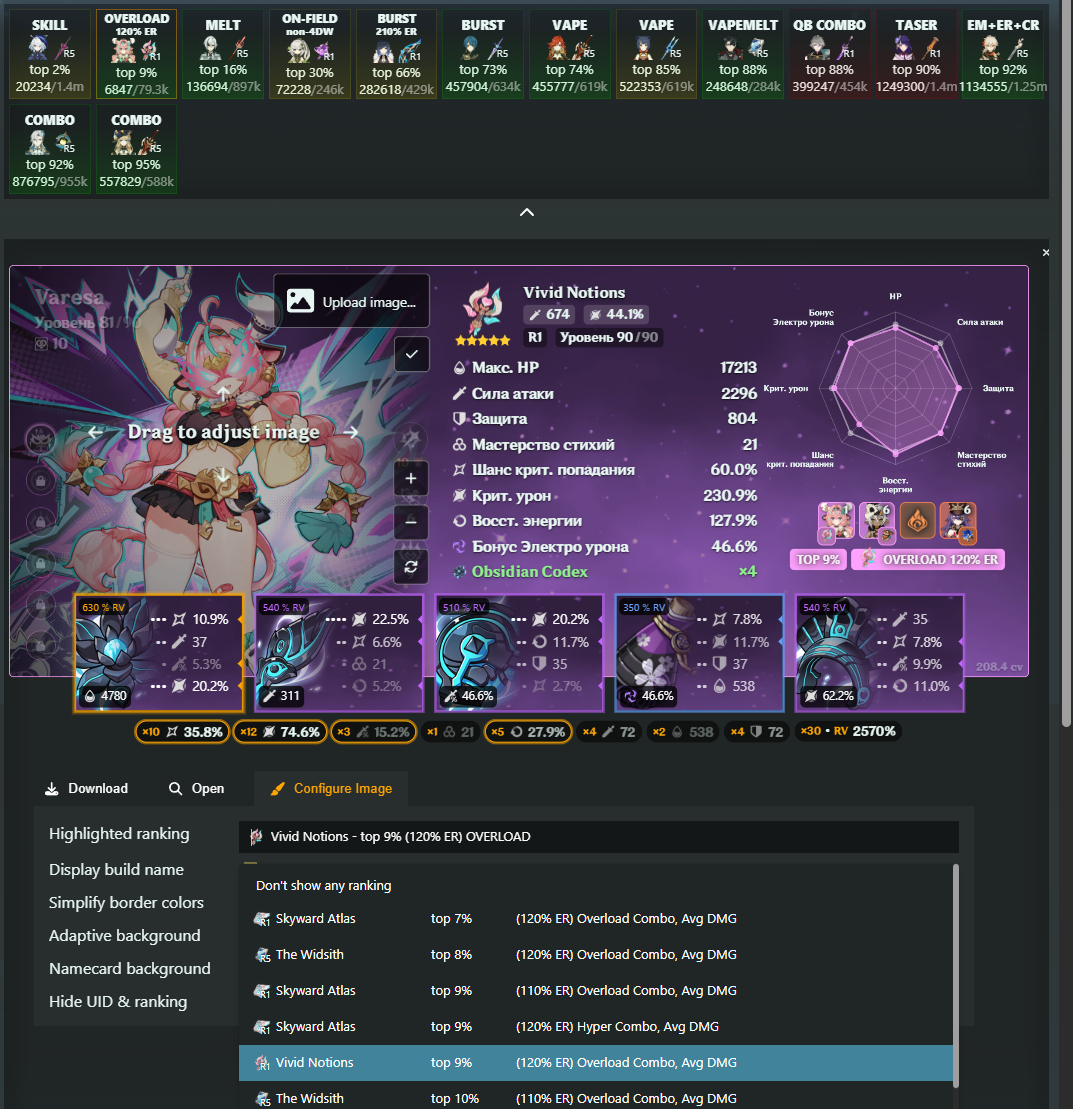Open the COMBO top 92% ranking card
The image size is (1073, 1109).
coord(50,149)
